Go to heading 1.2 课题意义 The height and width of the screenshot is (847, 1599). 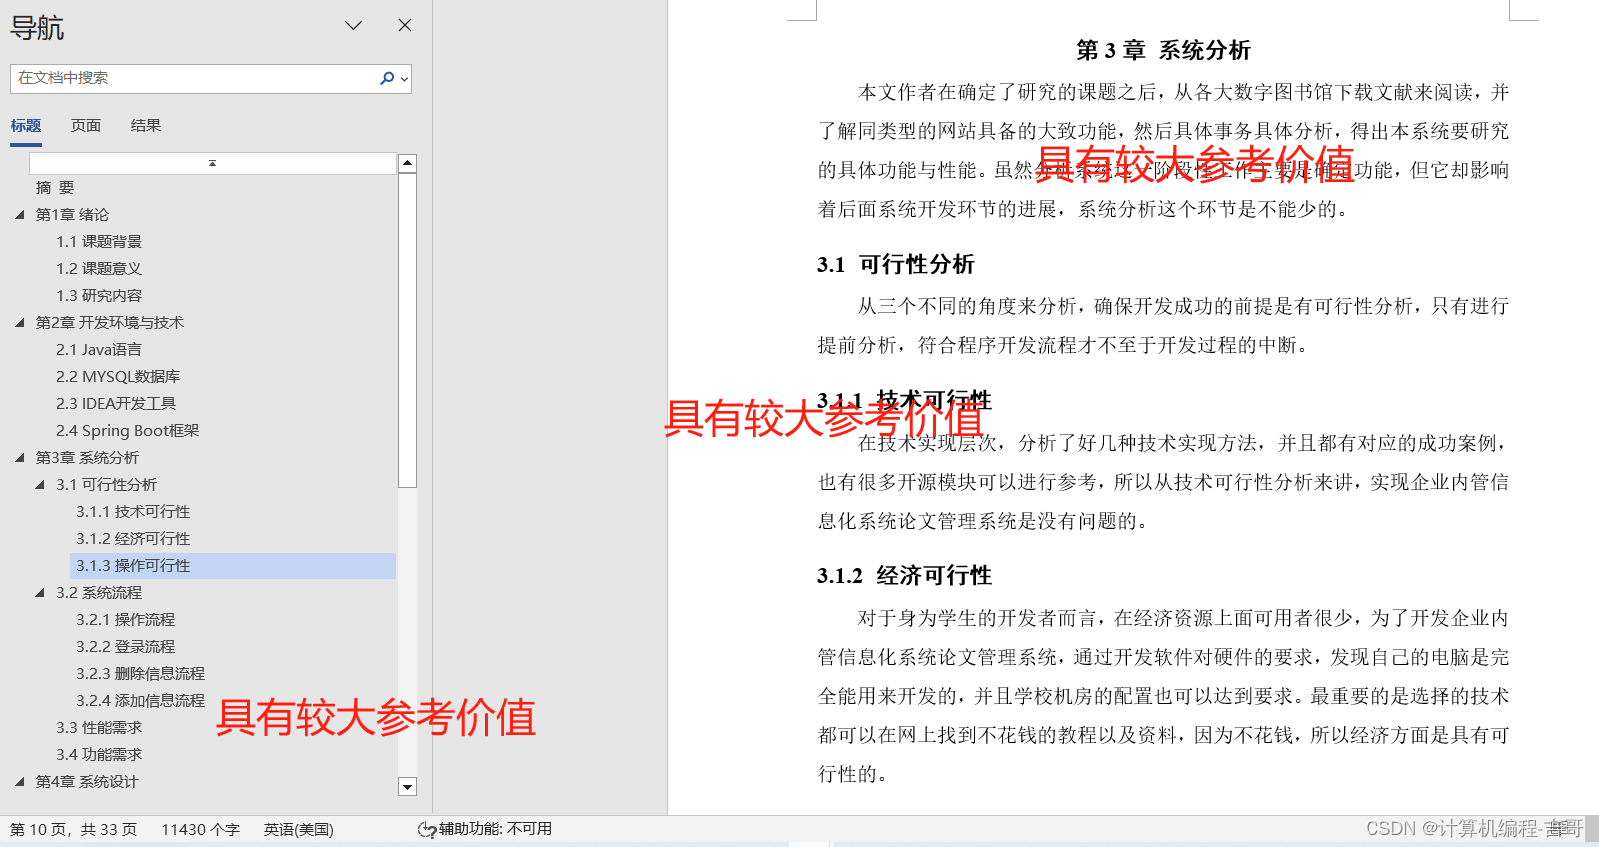click(x=99, y=269)
